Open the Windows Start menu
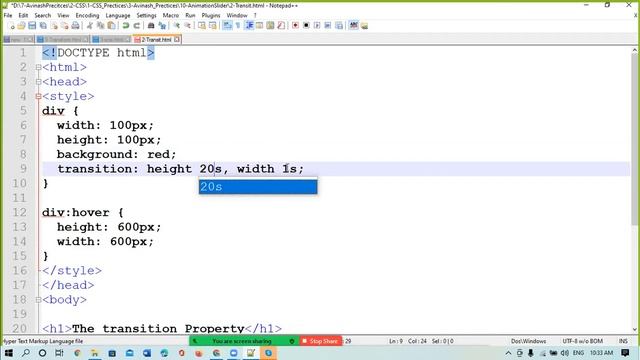 8,353
